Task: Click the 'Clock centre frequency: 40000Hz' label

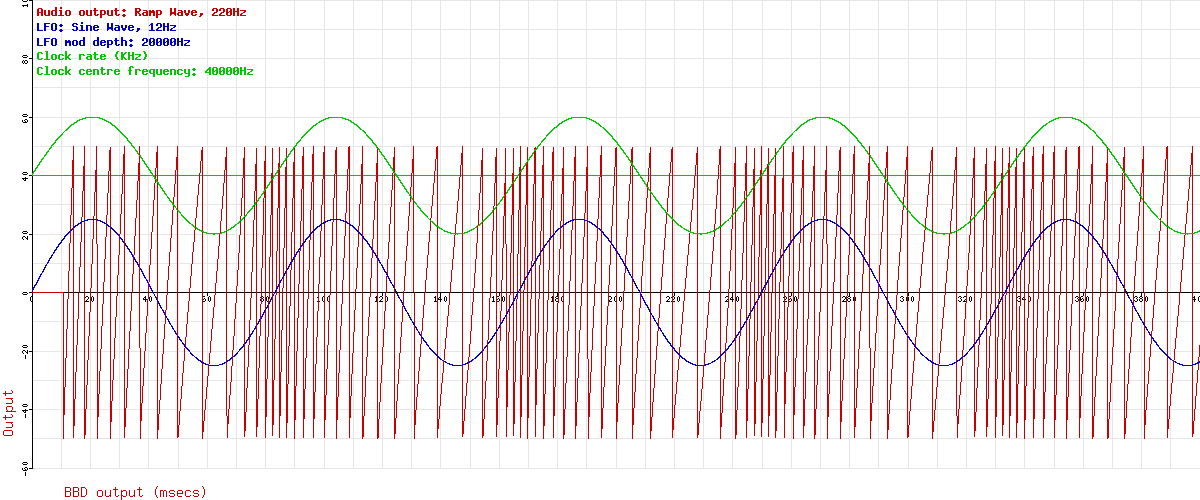Action: 145,71
